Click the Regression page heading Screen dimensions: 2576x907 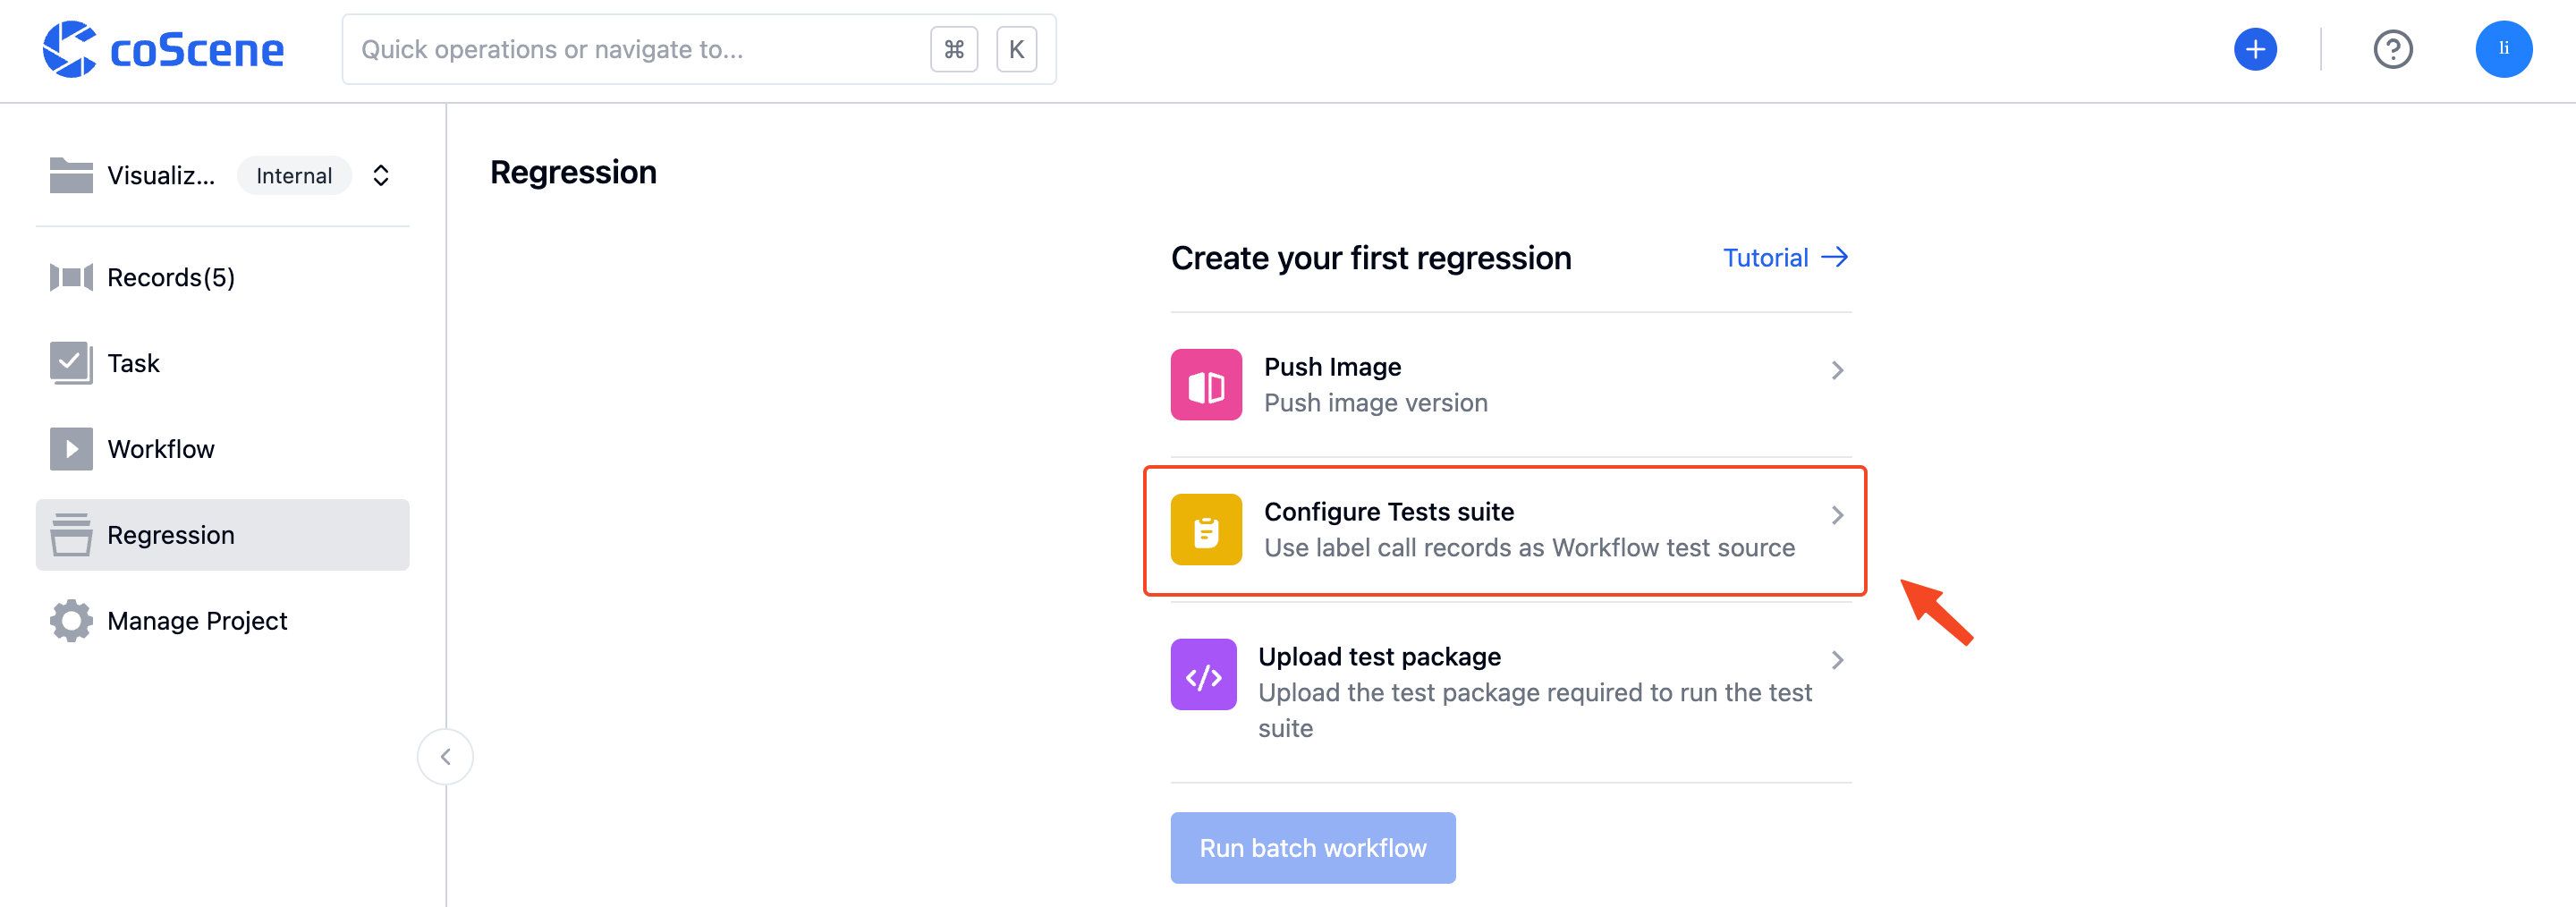[x=573, y=173]
